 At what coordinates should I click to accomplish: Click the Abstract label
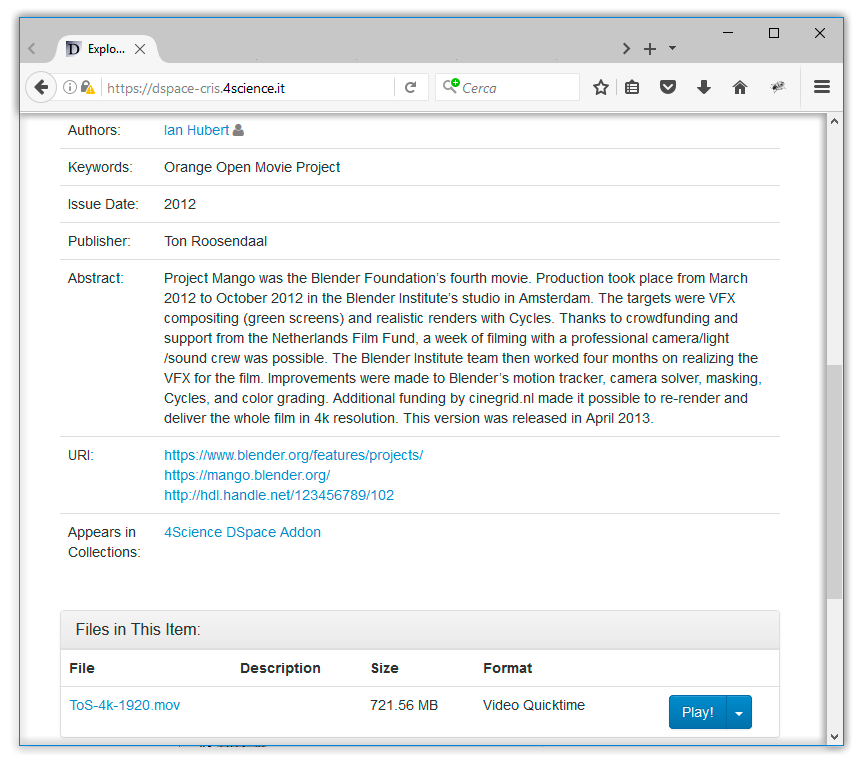click(96, 278)
